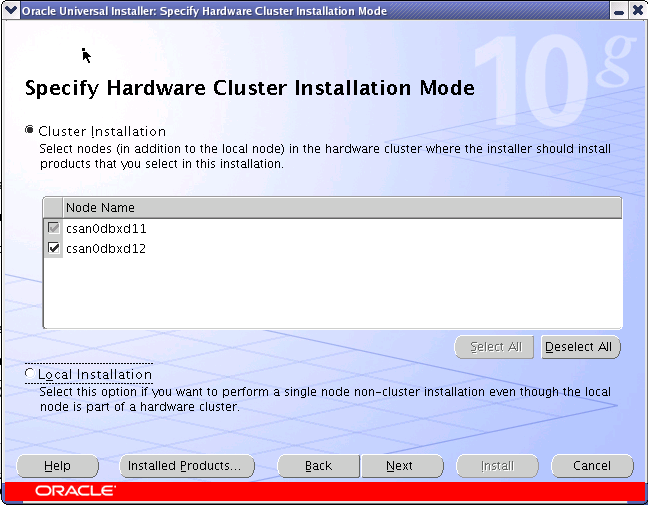648x505 pixels.
Task: Click the Cluster Installation label
Action: (102, 131)
